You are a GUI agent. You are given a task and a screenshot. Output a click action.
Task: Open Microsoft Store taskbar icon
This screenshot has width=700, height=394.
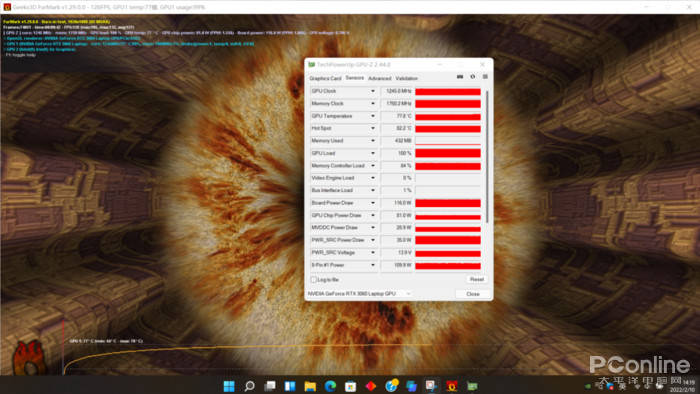[350, 386]
